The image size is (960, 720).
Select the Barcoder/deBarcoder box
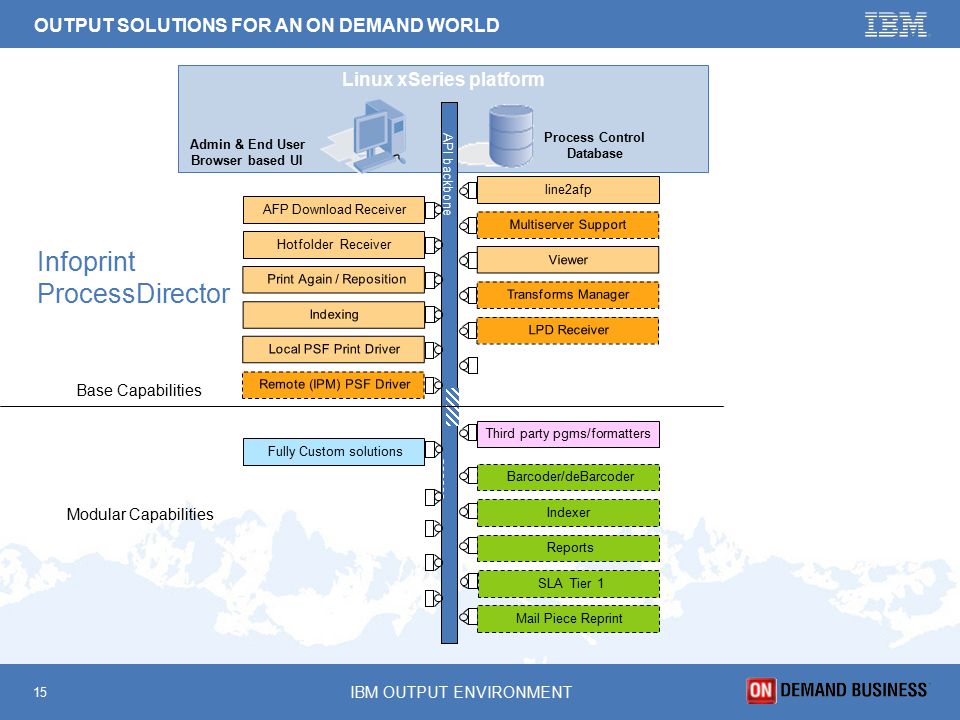(x=568, y=477)
